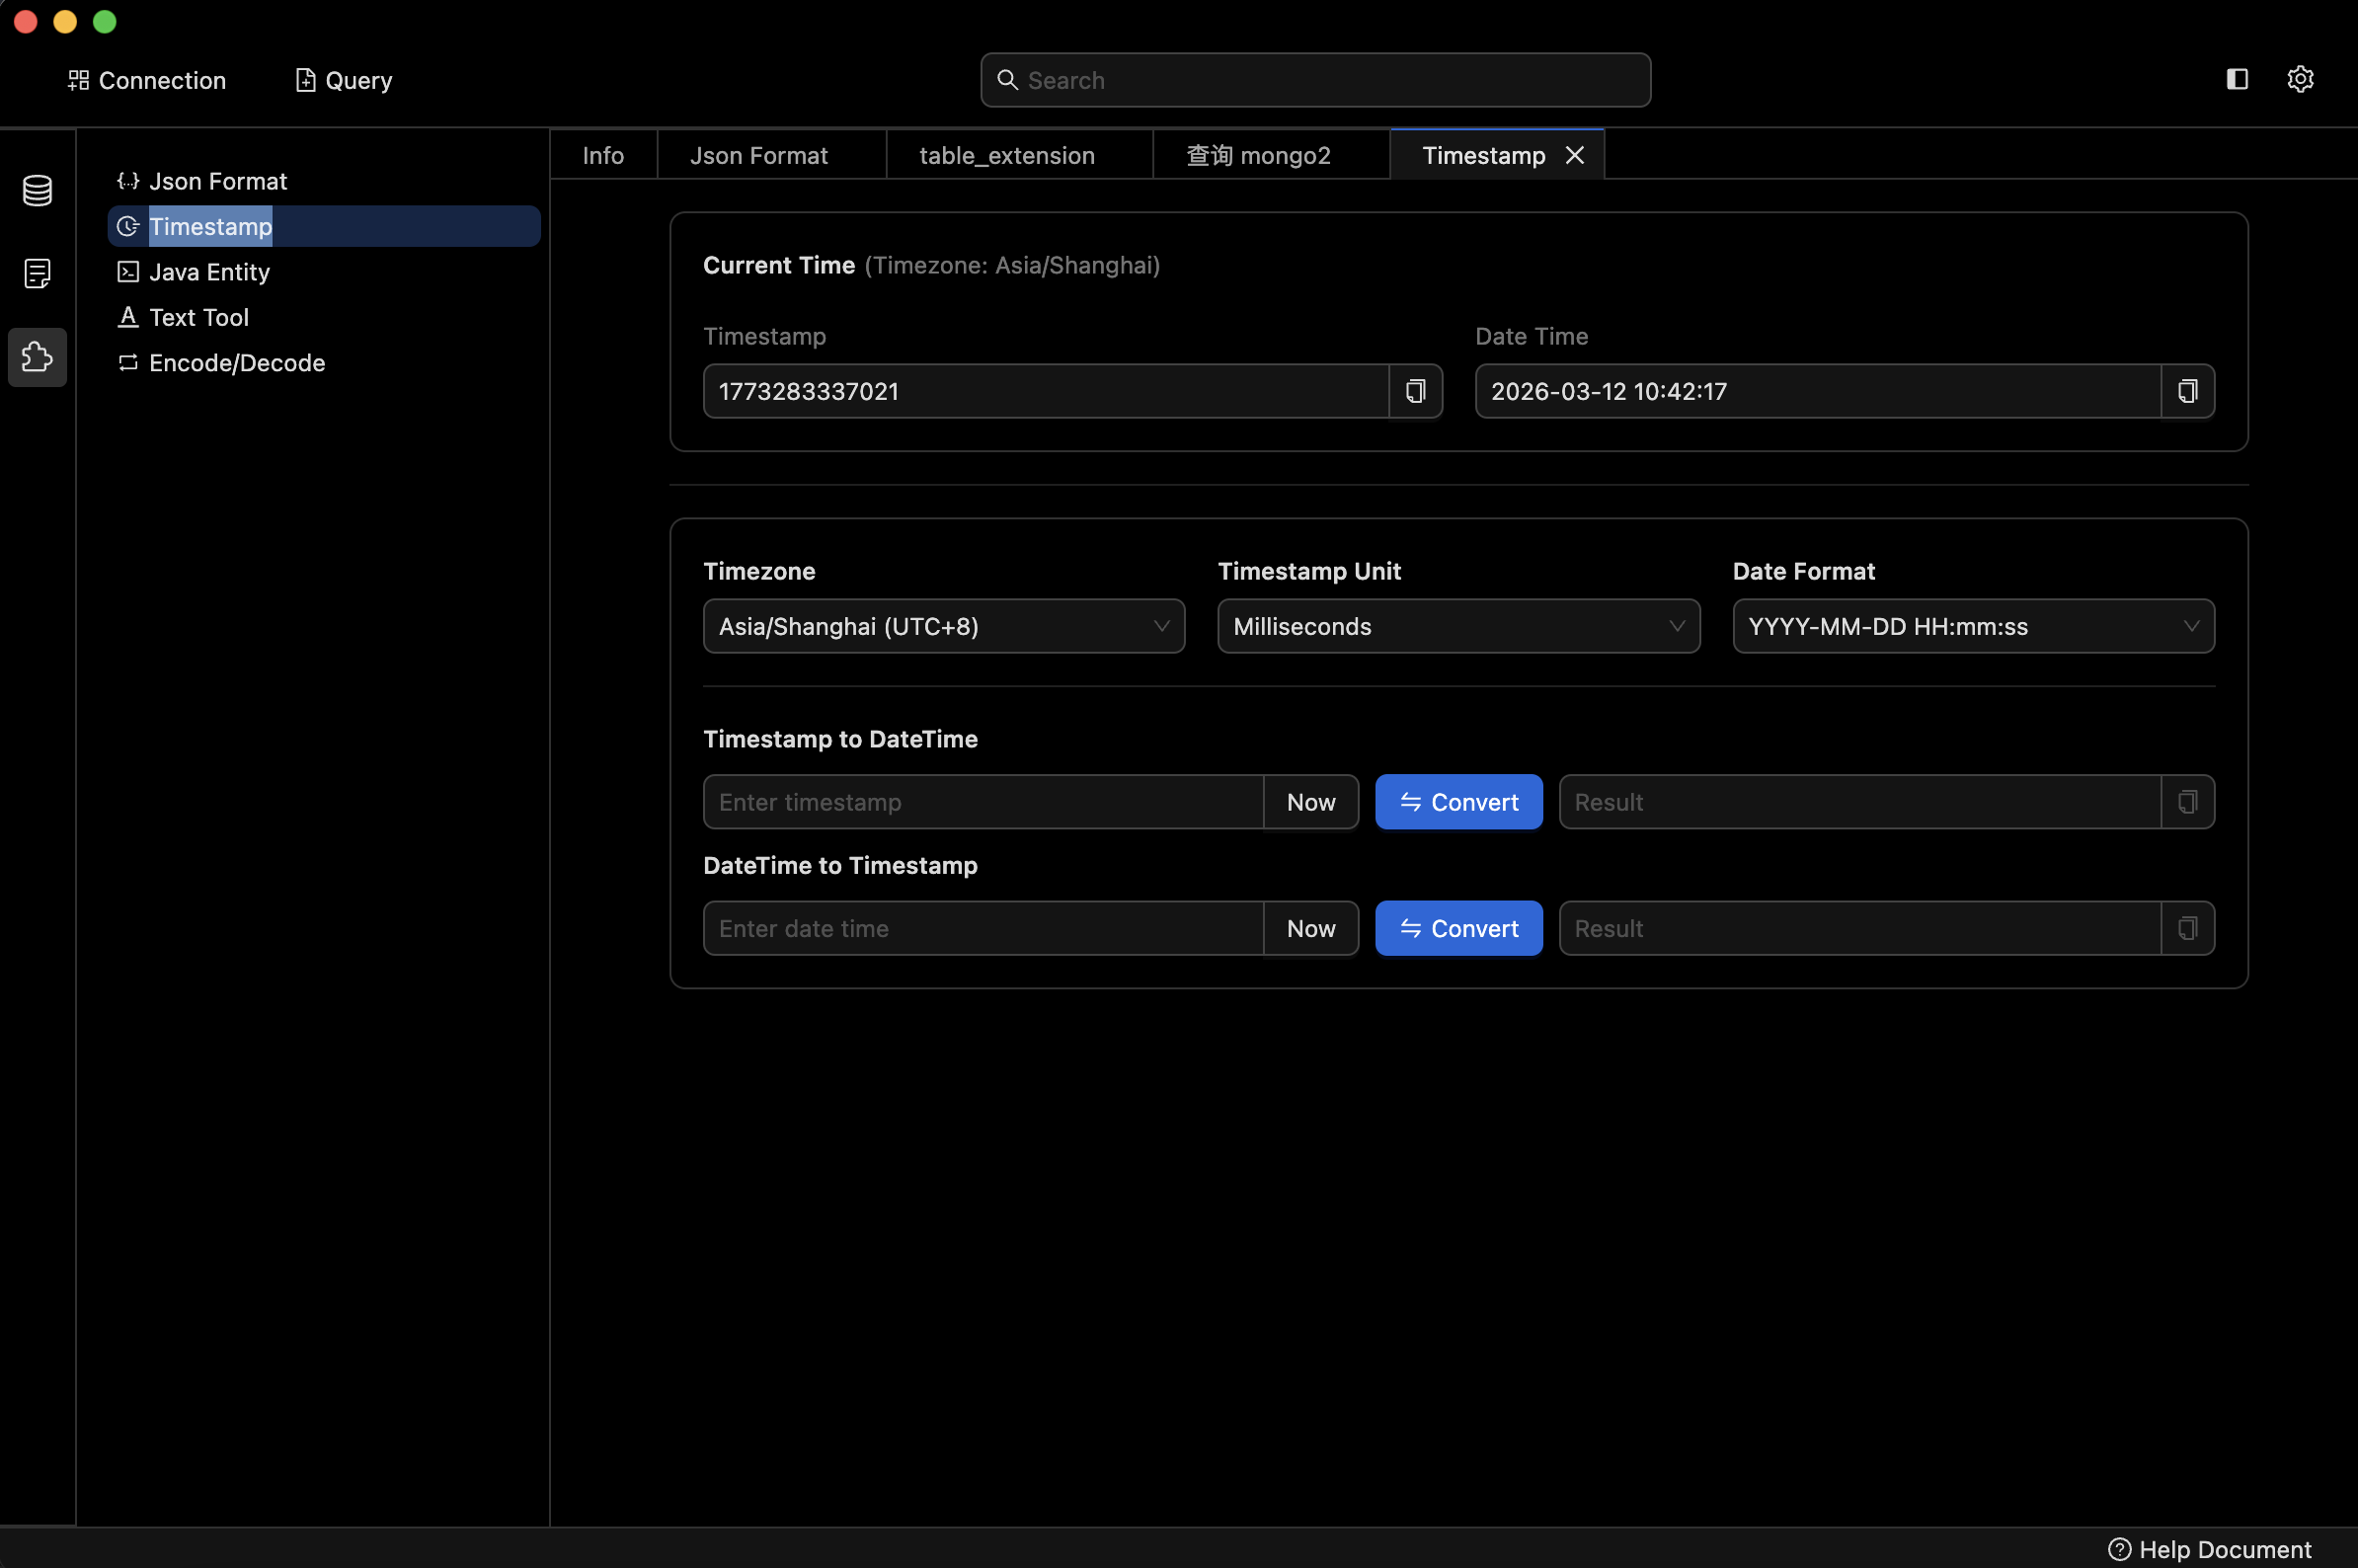Open the database icon in sidebar
The width and height of the screenshot is (2358, 1568).
tap(37, 190)
